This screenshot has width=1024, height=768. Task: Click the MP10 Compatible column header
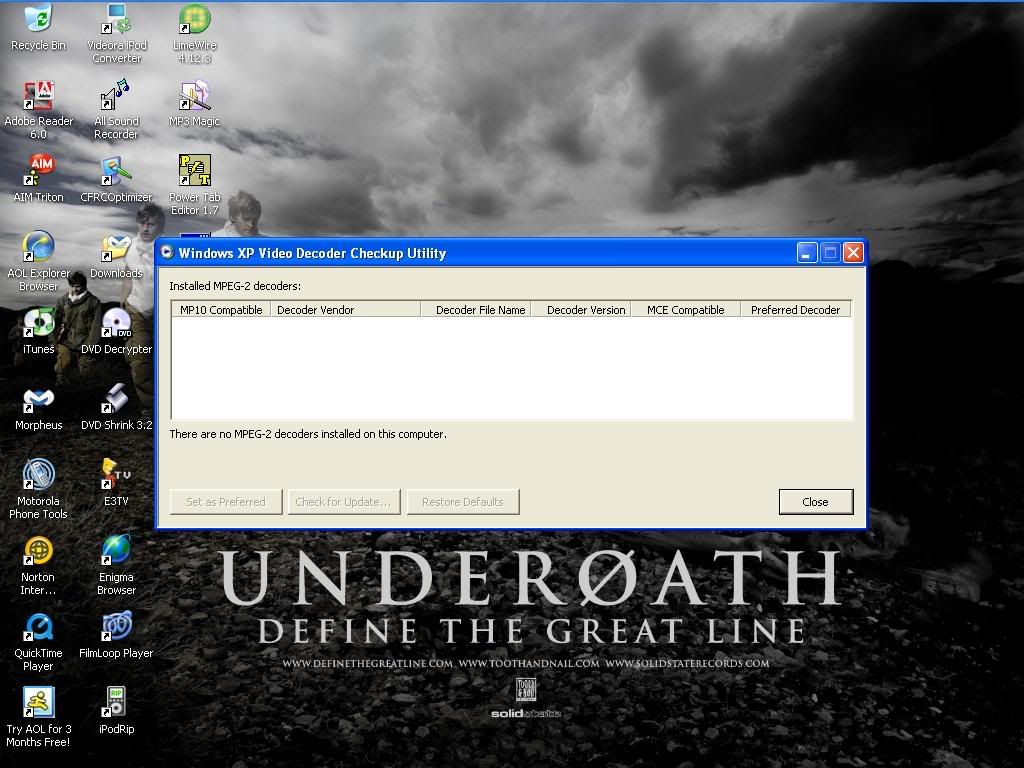(x=221, y=310)
